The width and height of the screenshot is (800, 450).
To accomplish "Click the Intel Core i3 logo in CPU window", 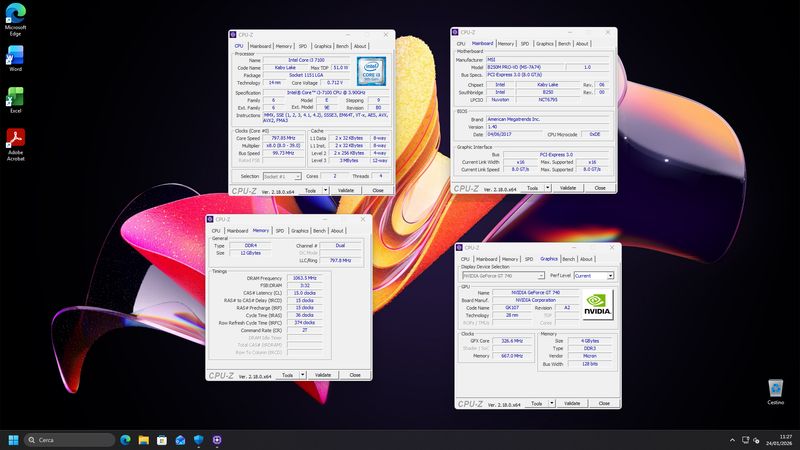I will click(x=371, y=71).
